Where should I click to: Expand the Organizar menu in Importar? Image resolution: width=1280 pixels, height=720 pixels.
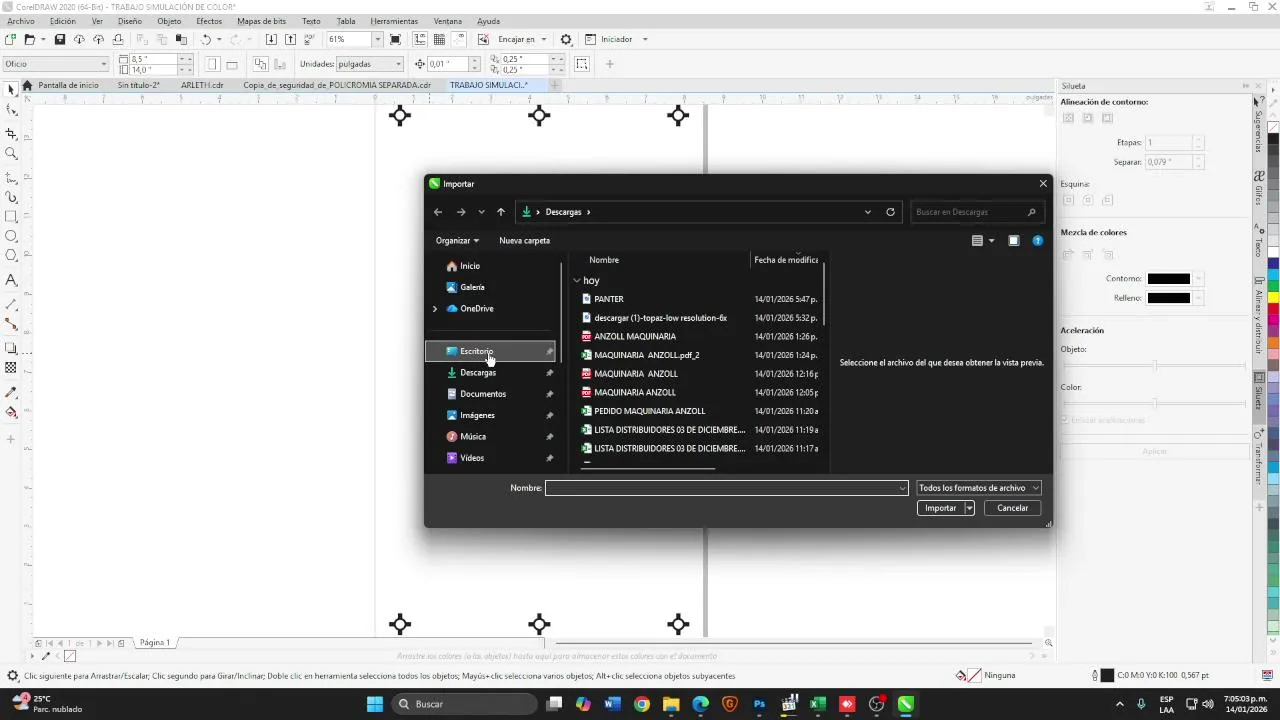457,240
